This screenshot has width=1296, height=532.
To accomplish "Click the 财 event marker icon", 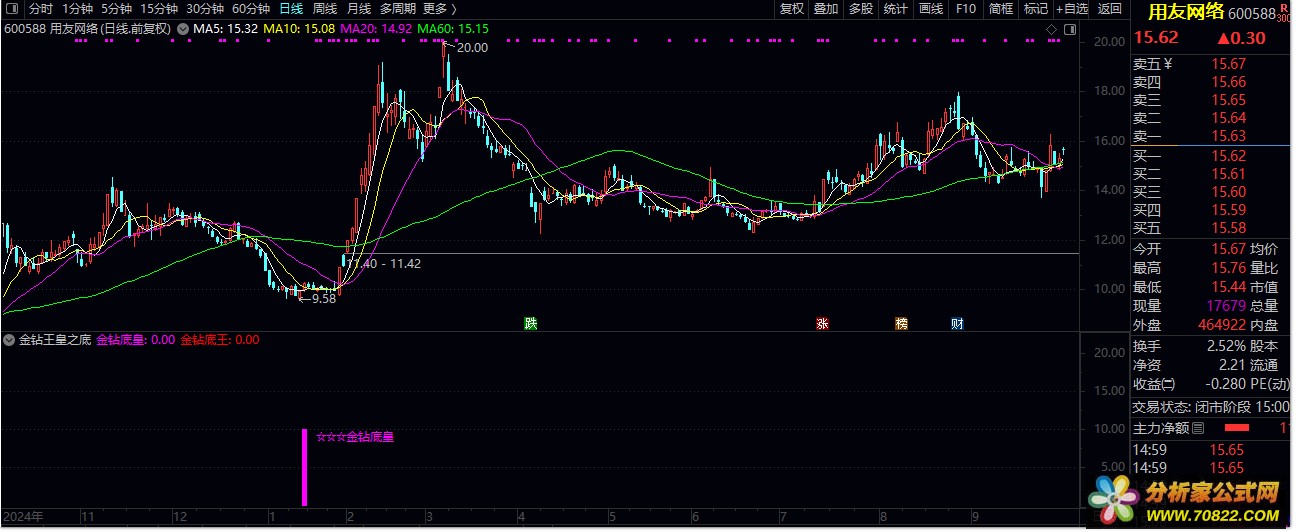I will coord(957,323).
